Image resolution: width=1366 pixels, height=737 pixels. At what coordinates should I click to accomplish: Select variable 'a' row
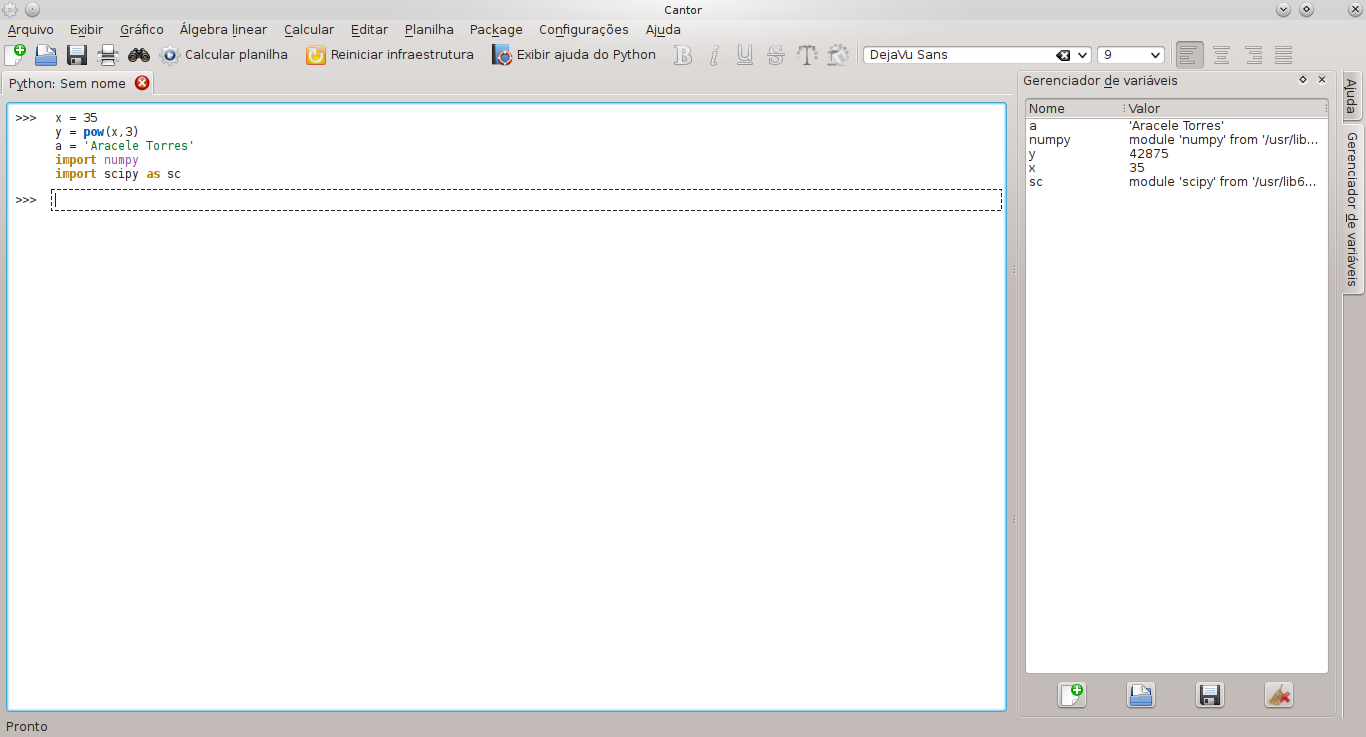[x=1177, y=126]
